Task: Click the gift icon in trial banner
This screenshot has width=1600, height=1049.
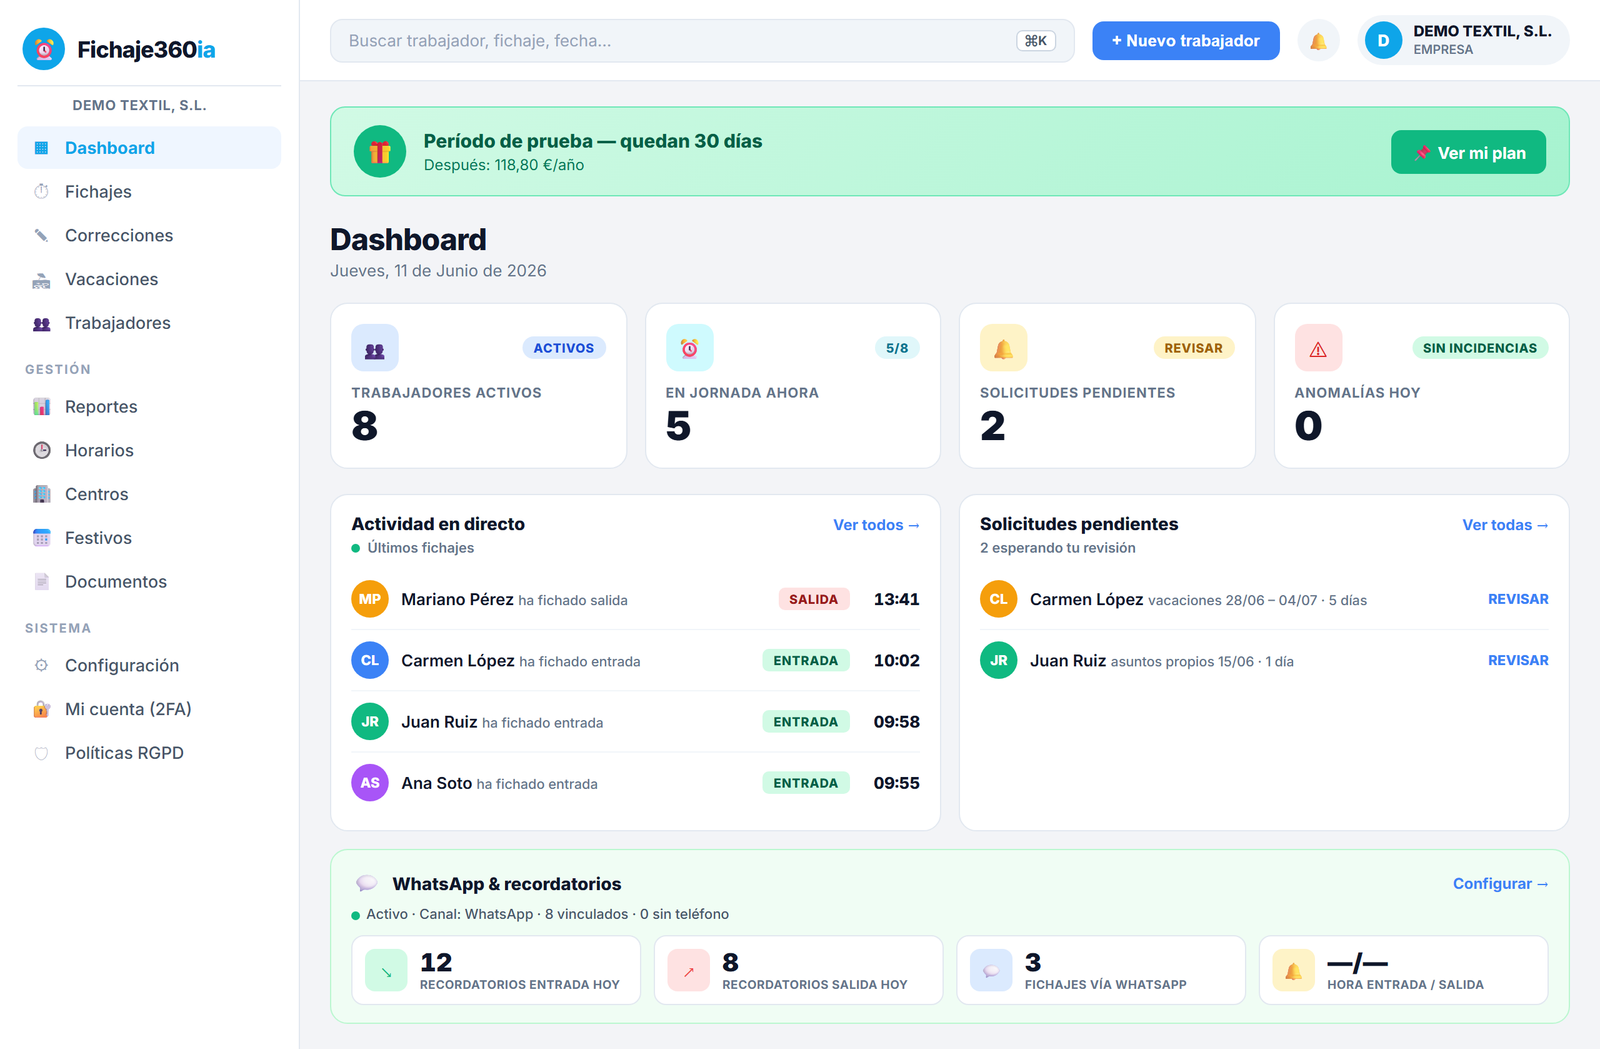Action: point(380,152)
